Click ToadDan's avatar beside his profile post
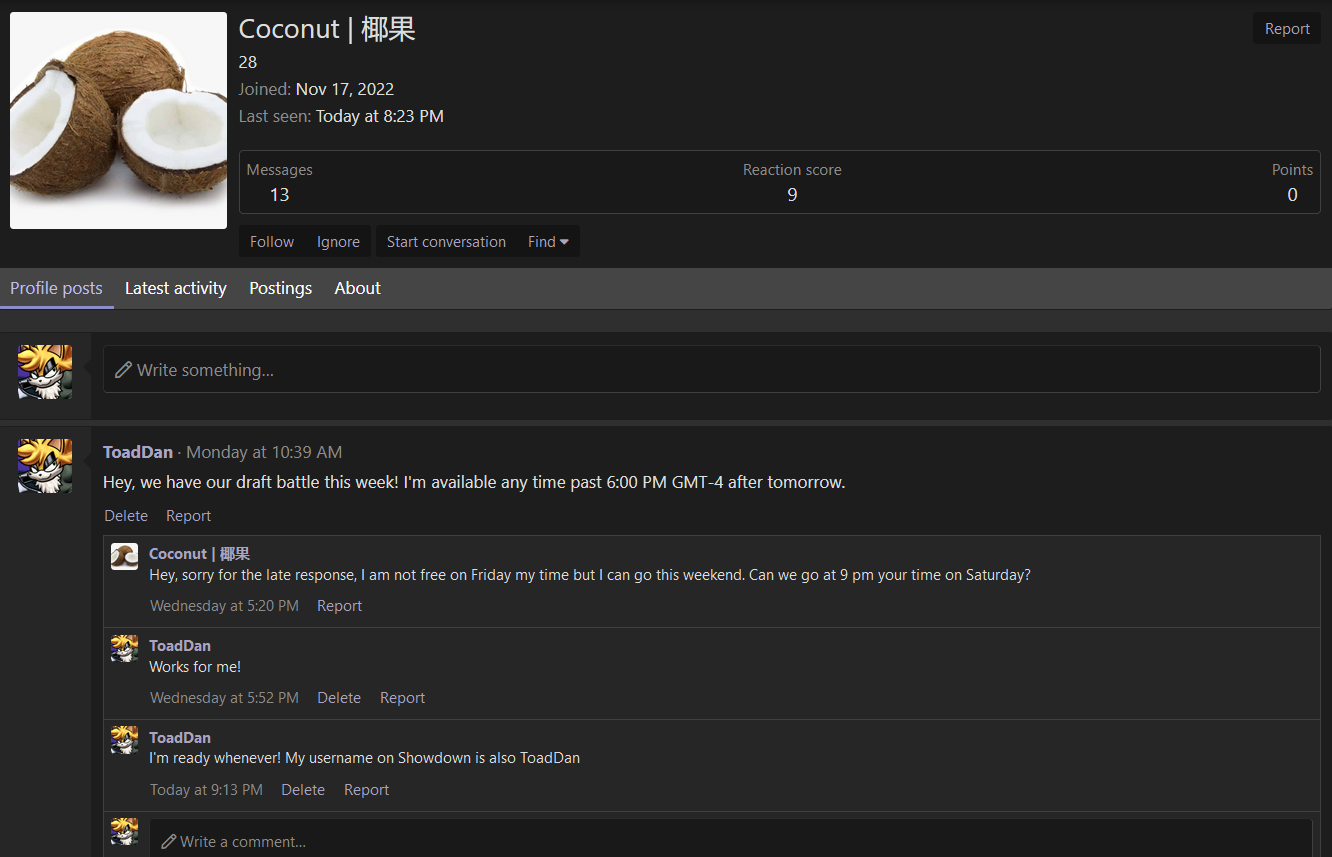The image size is (1332, 857). tap(44, 465)
